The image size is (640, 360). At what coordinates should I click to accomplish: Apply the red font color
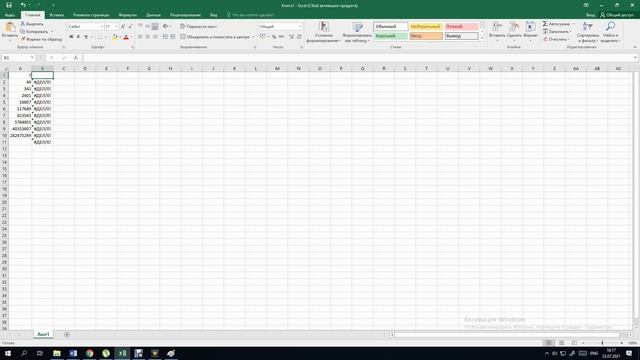click(x=126, y=37)
